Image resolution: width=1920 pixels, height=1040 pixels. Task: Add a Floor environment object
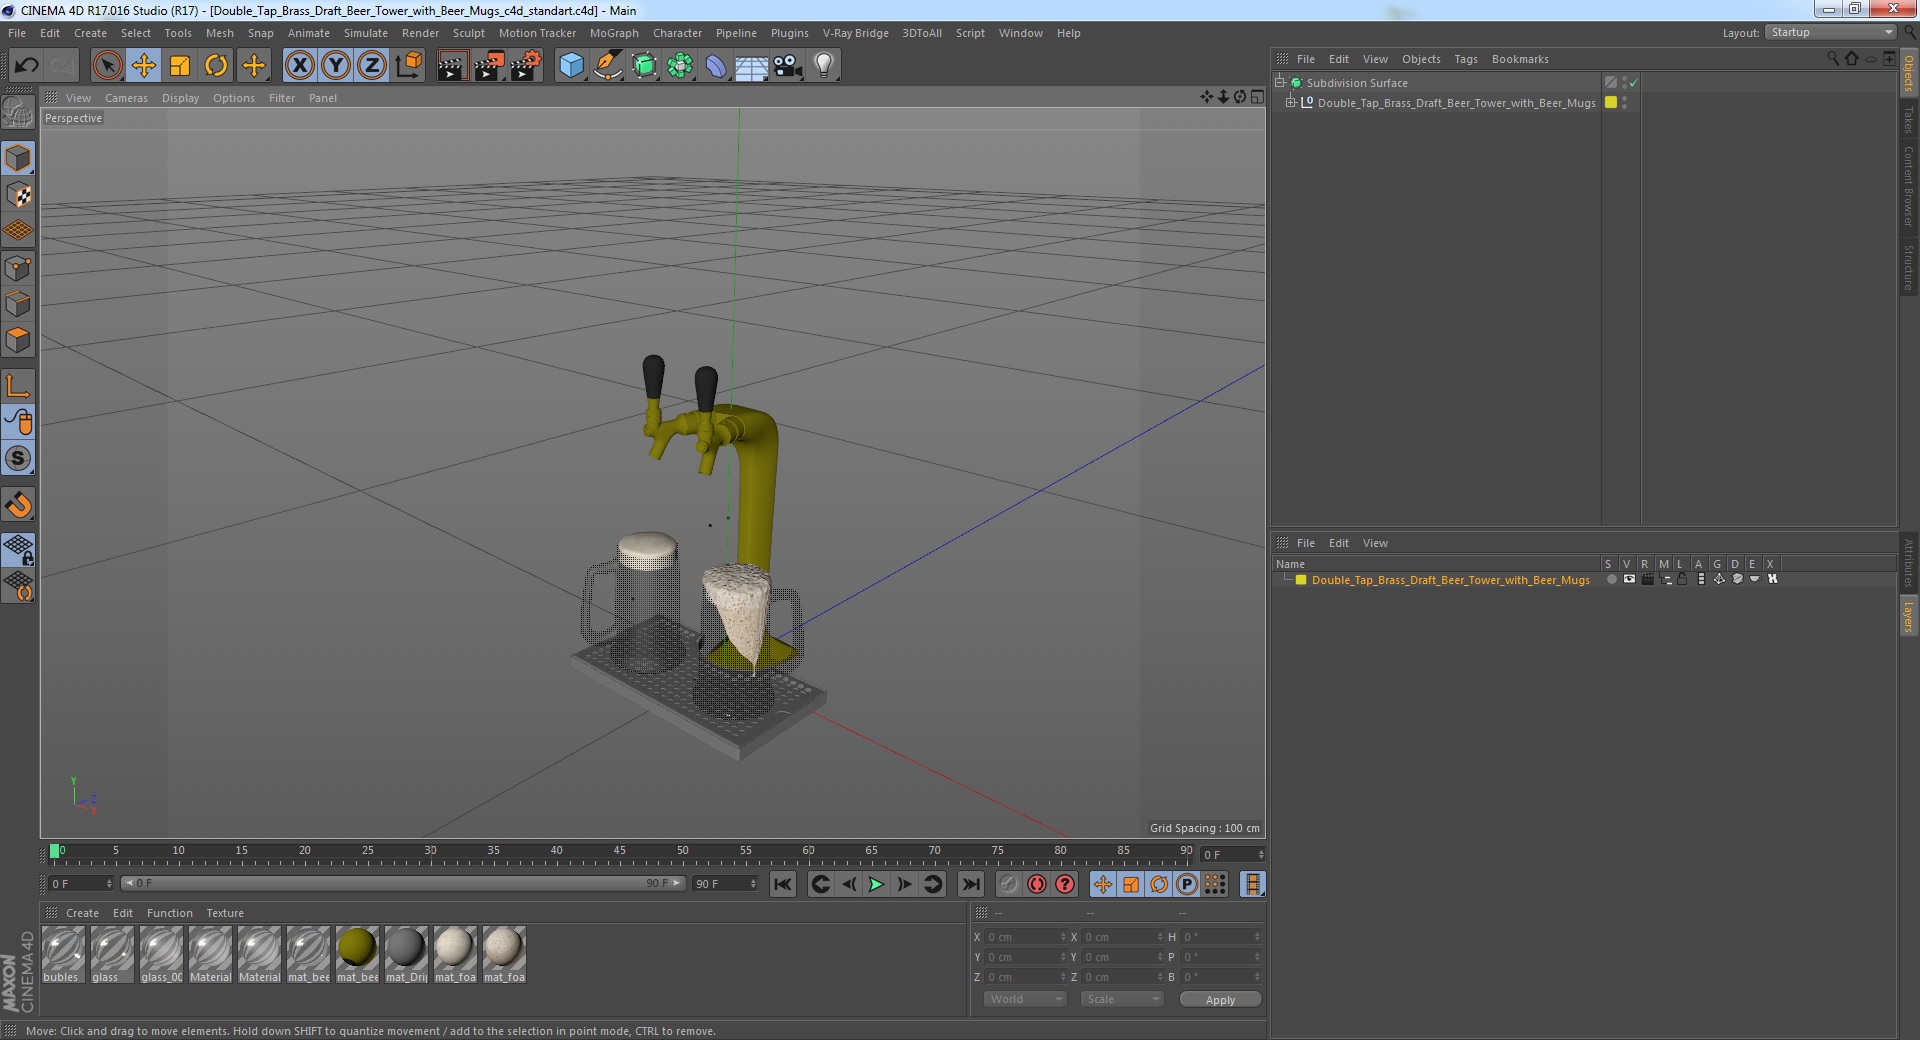point(751,66)
